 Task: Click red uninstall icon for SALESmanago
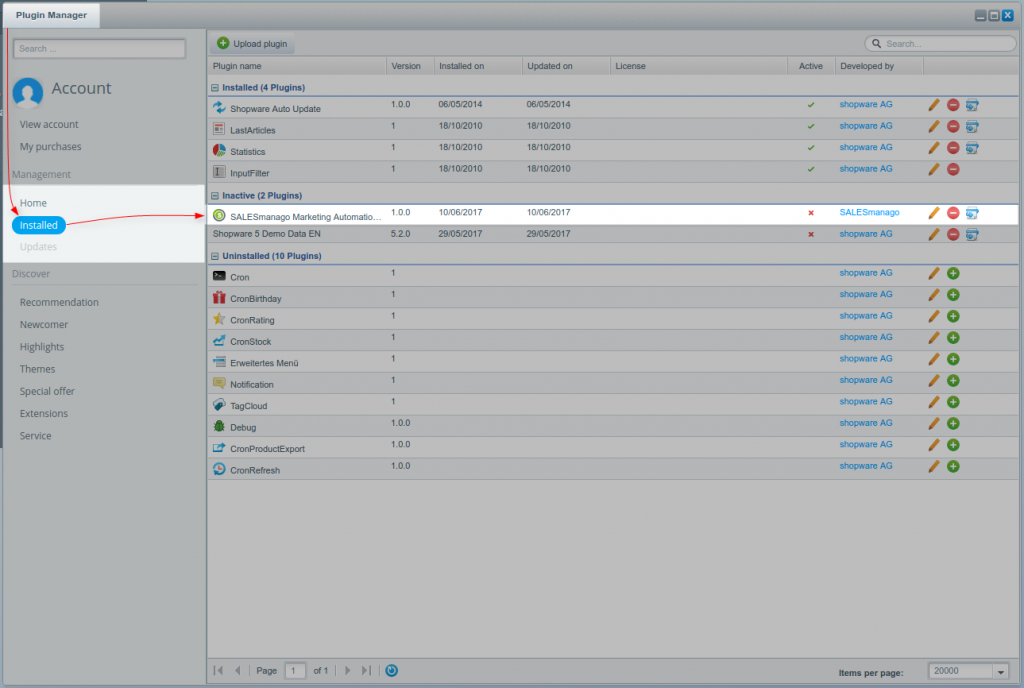pos(953,213)
